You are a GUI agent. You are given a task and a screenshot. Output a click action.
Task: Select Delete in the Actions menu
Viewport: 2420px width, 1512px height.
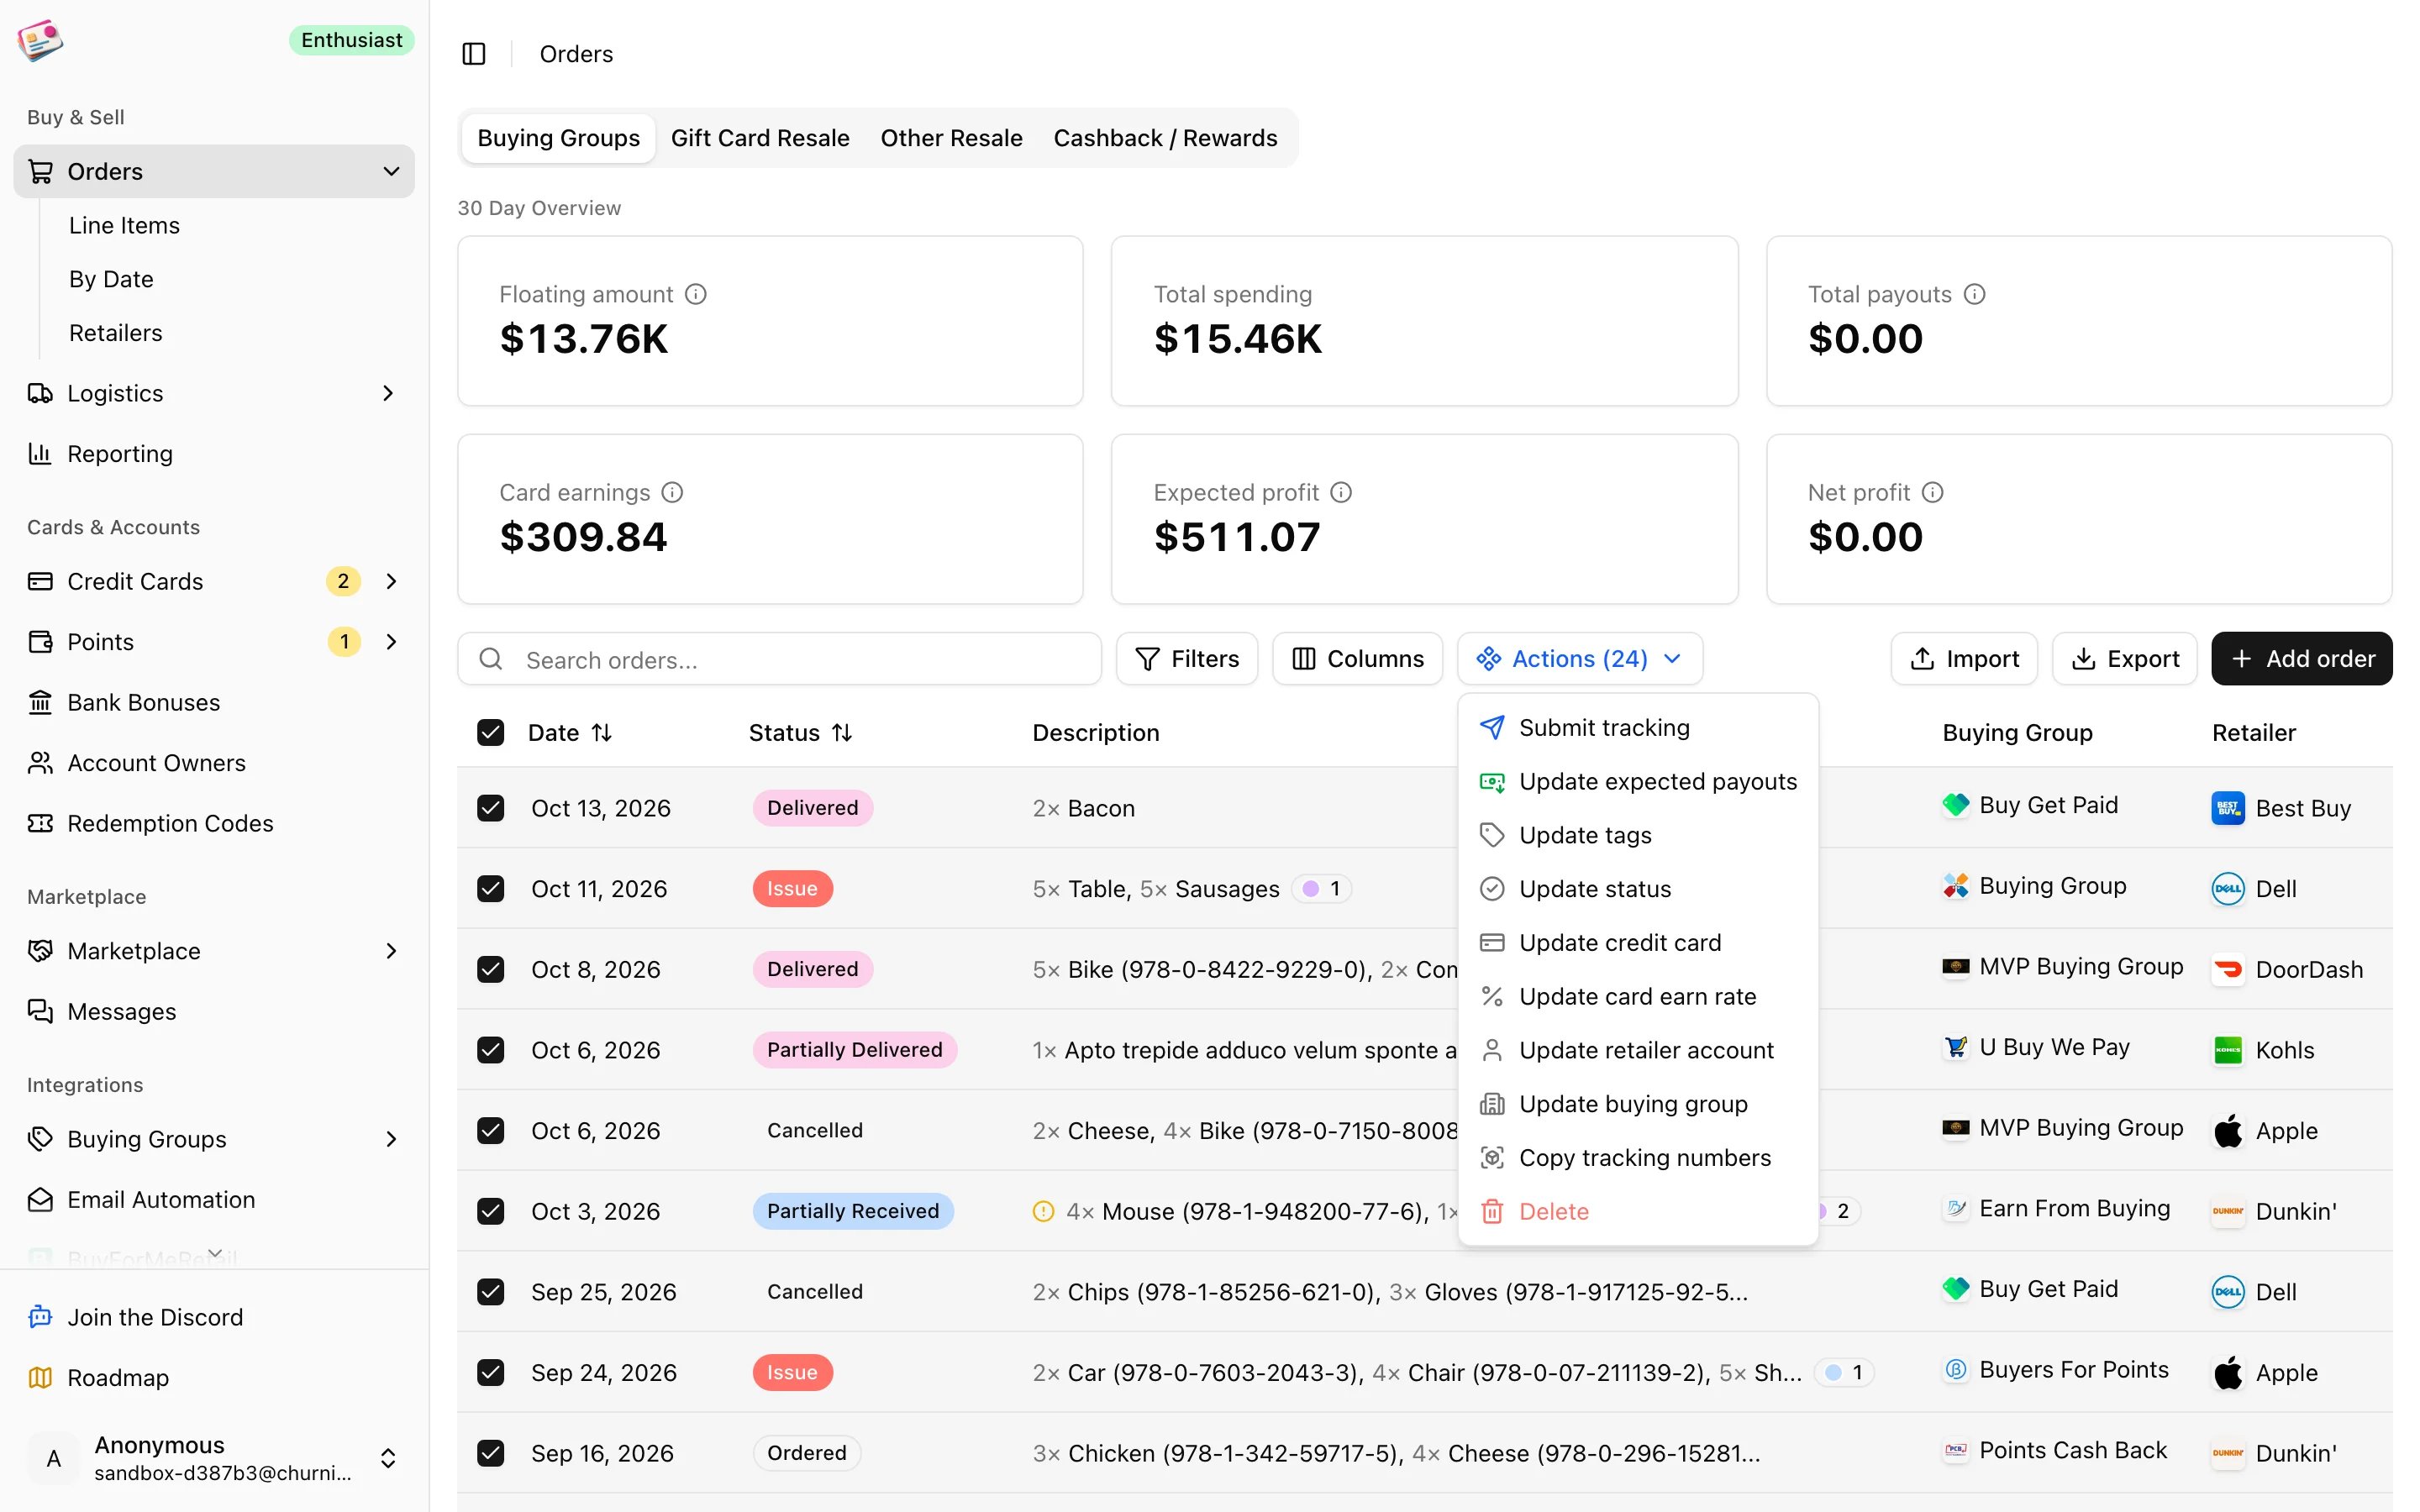point(1638,1212)
